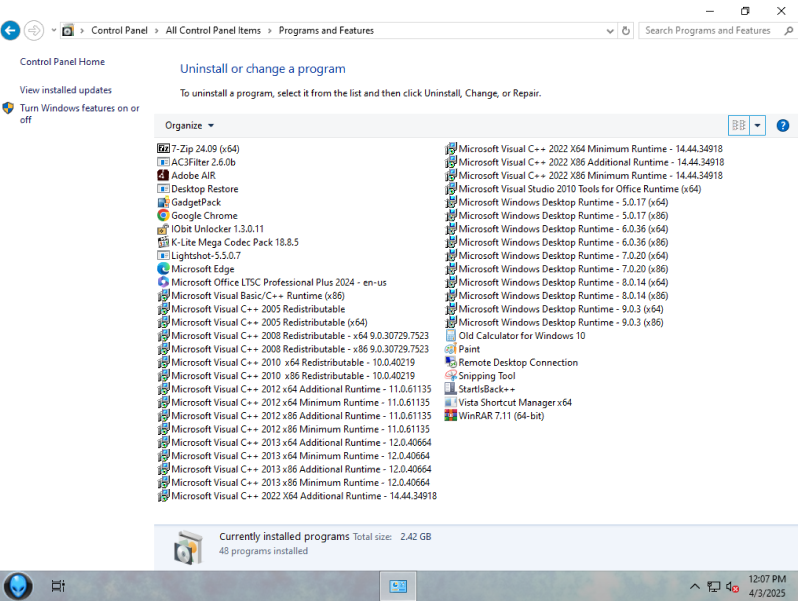Click the Microsoft Edge icon in program list
This screenshot has width=798, height=601.
(x=163, y=269)
